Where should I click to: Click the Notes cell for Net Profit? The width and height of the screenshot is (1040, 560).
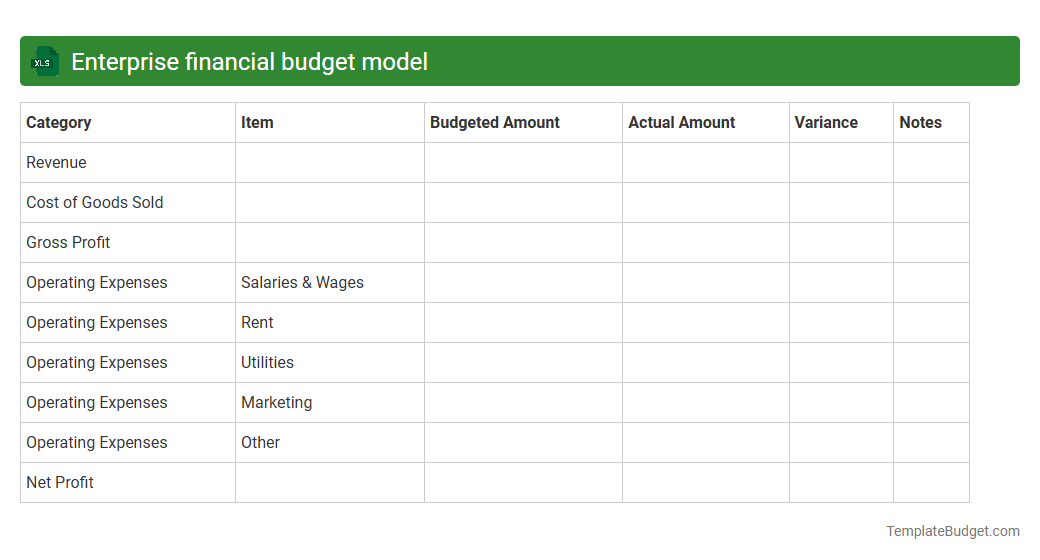(x=931, y=482)
